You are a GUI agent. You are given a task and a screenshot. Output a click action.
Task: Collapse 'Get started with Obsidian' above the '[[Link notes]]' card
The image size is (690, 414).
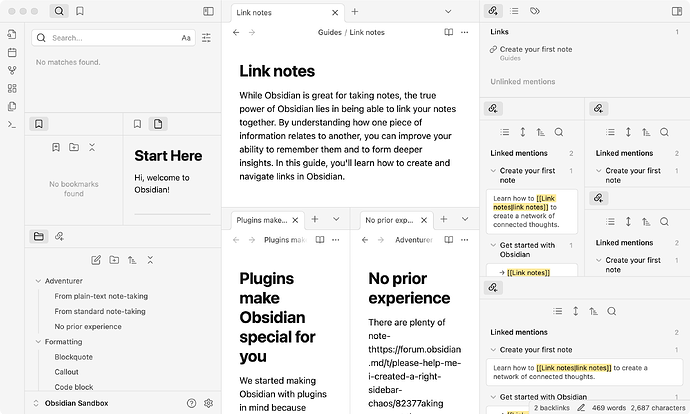point(493,245)
